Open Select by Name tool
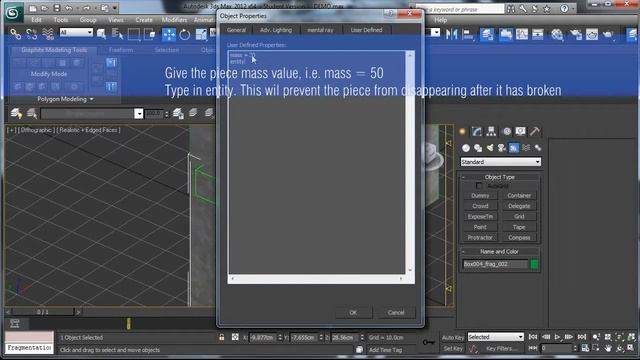 [118, 34]
